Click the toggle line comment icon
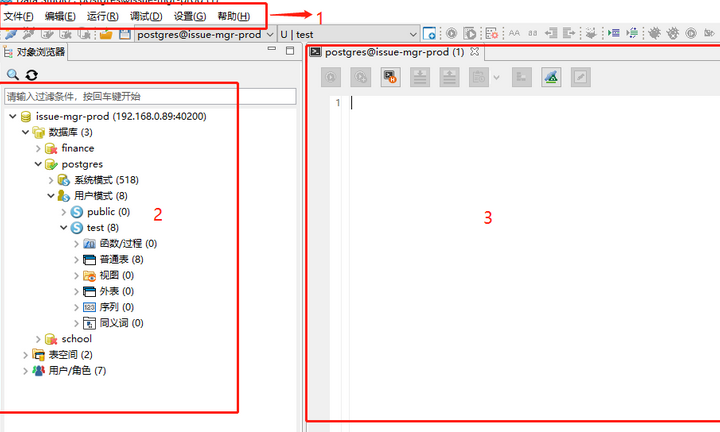Screen dimensions: 720x432 click(613, 33)
